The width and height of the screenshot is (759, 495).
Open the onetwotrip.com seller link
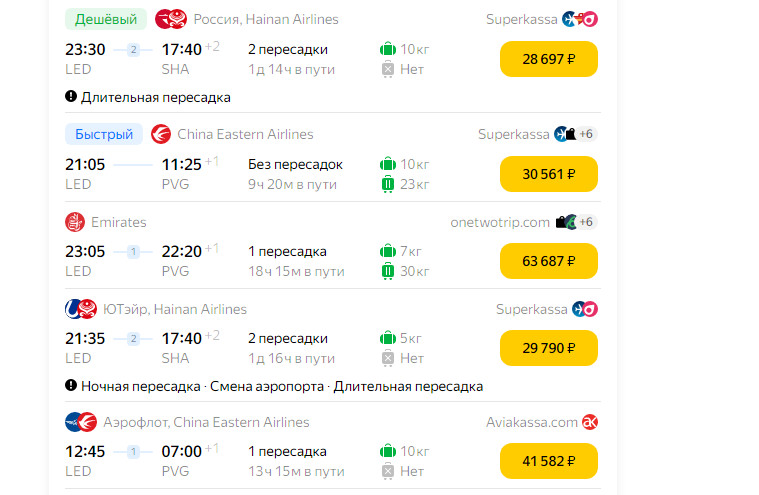point(500,222)
